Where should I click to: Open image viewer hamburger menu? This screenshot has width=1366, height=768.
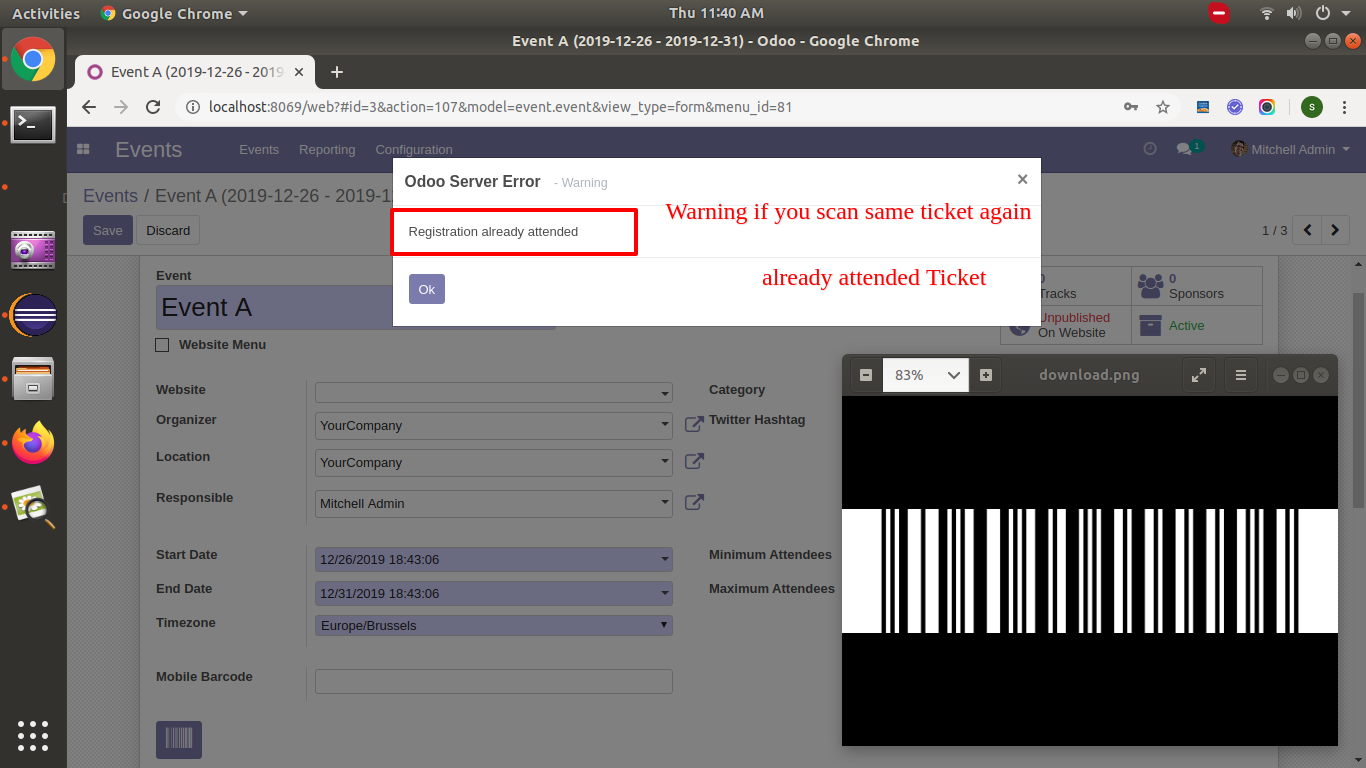click(x=1241, y=375)
